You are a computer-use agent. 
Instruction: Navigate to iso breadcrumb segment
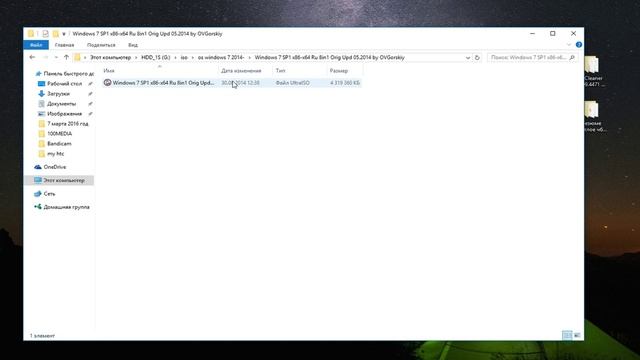point(184,58)
